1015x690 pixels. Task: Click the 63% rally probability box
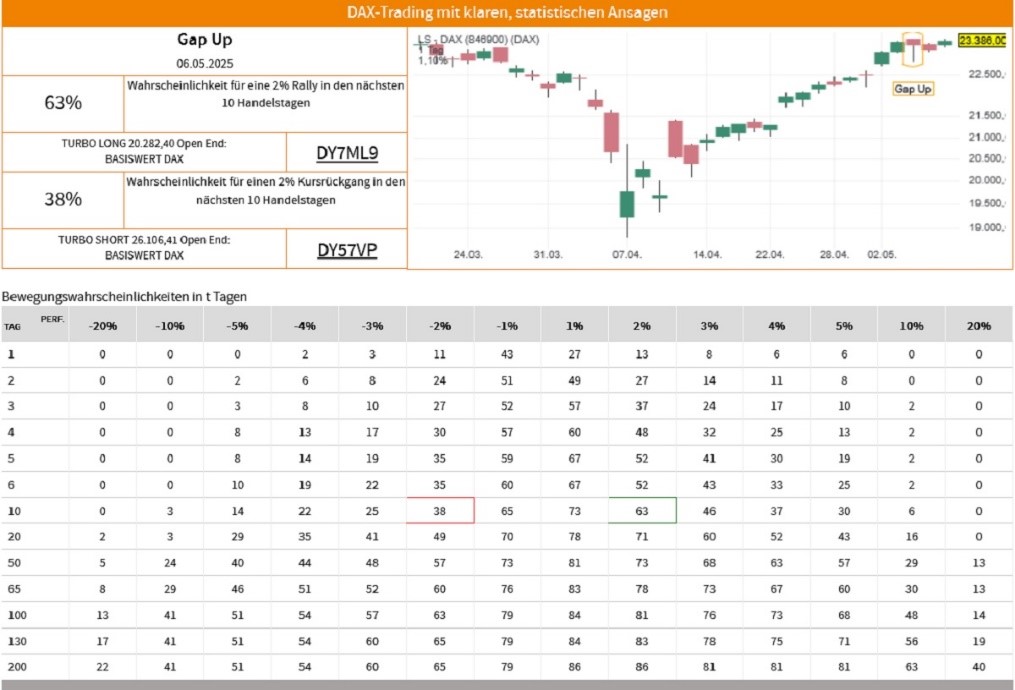tap(63, 103)
